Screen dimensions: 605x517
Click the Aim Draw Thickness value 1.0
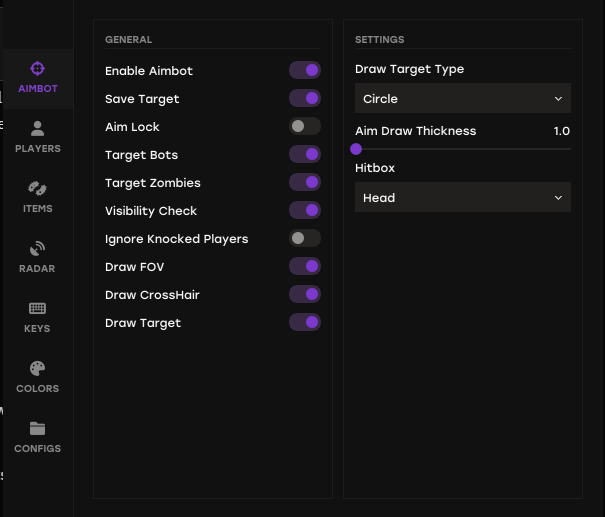coord(561,131)
